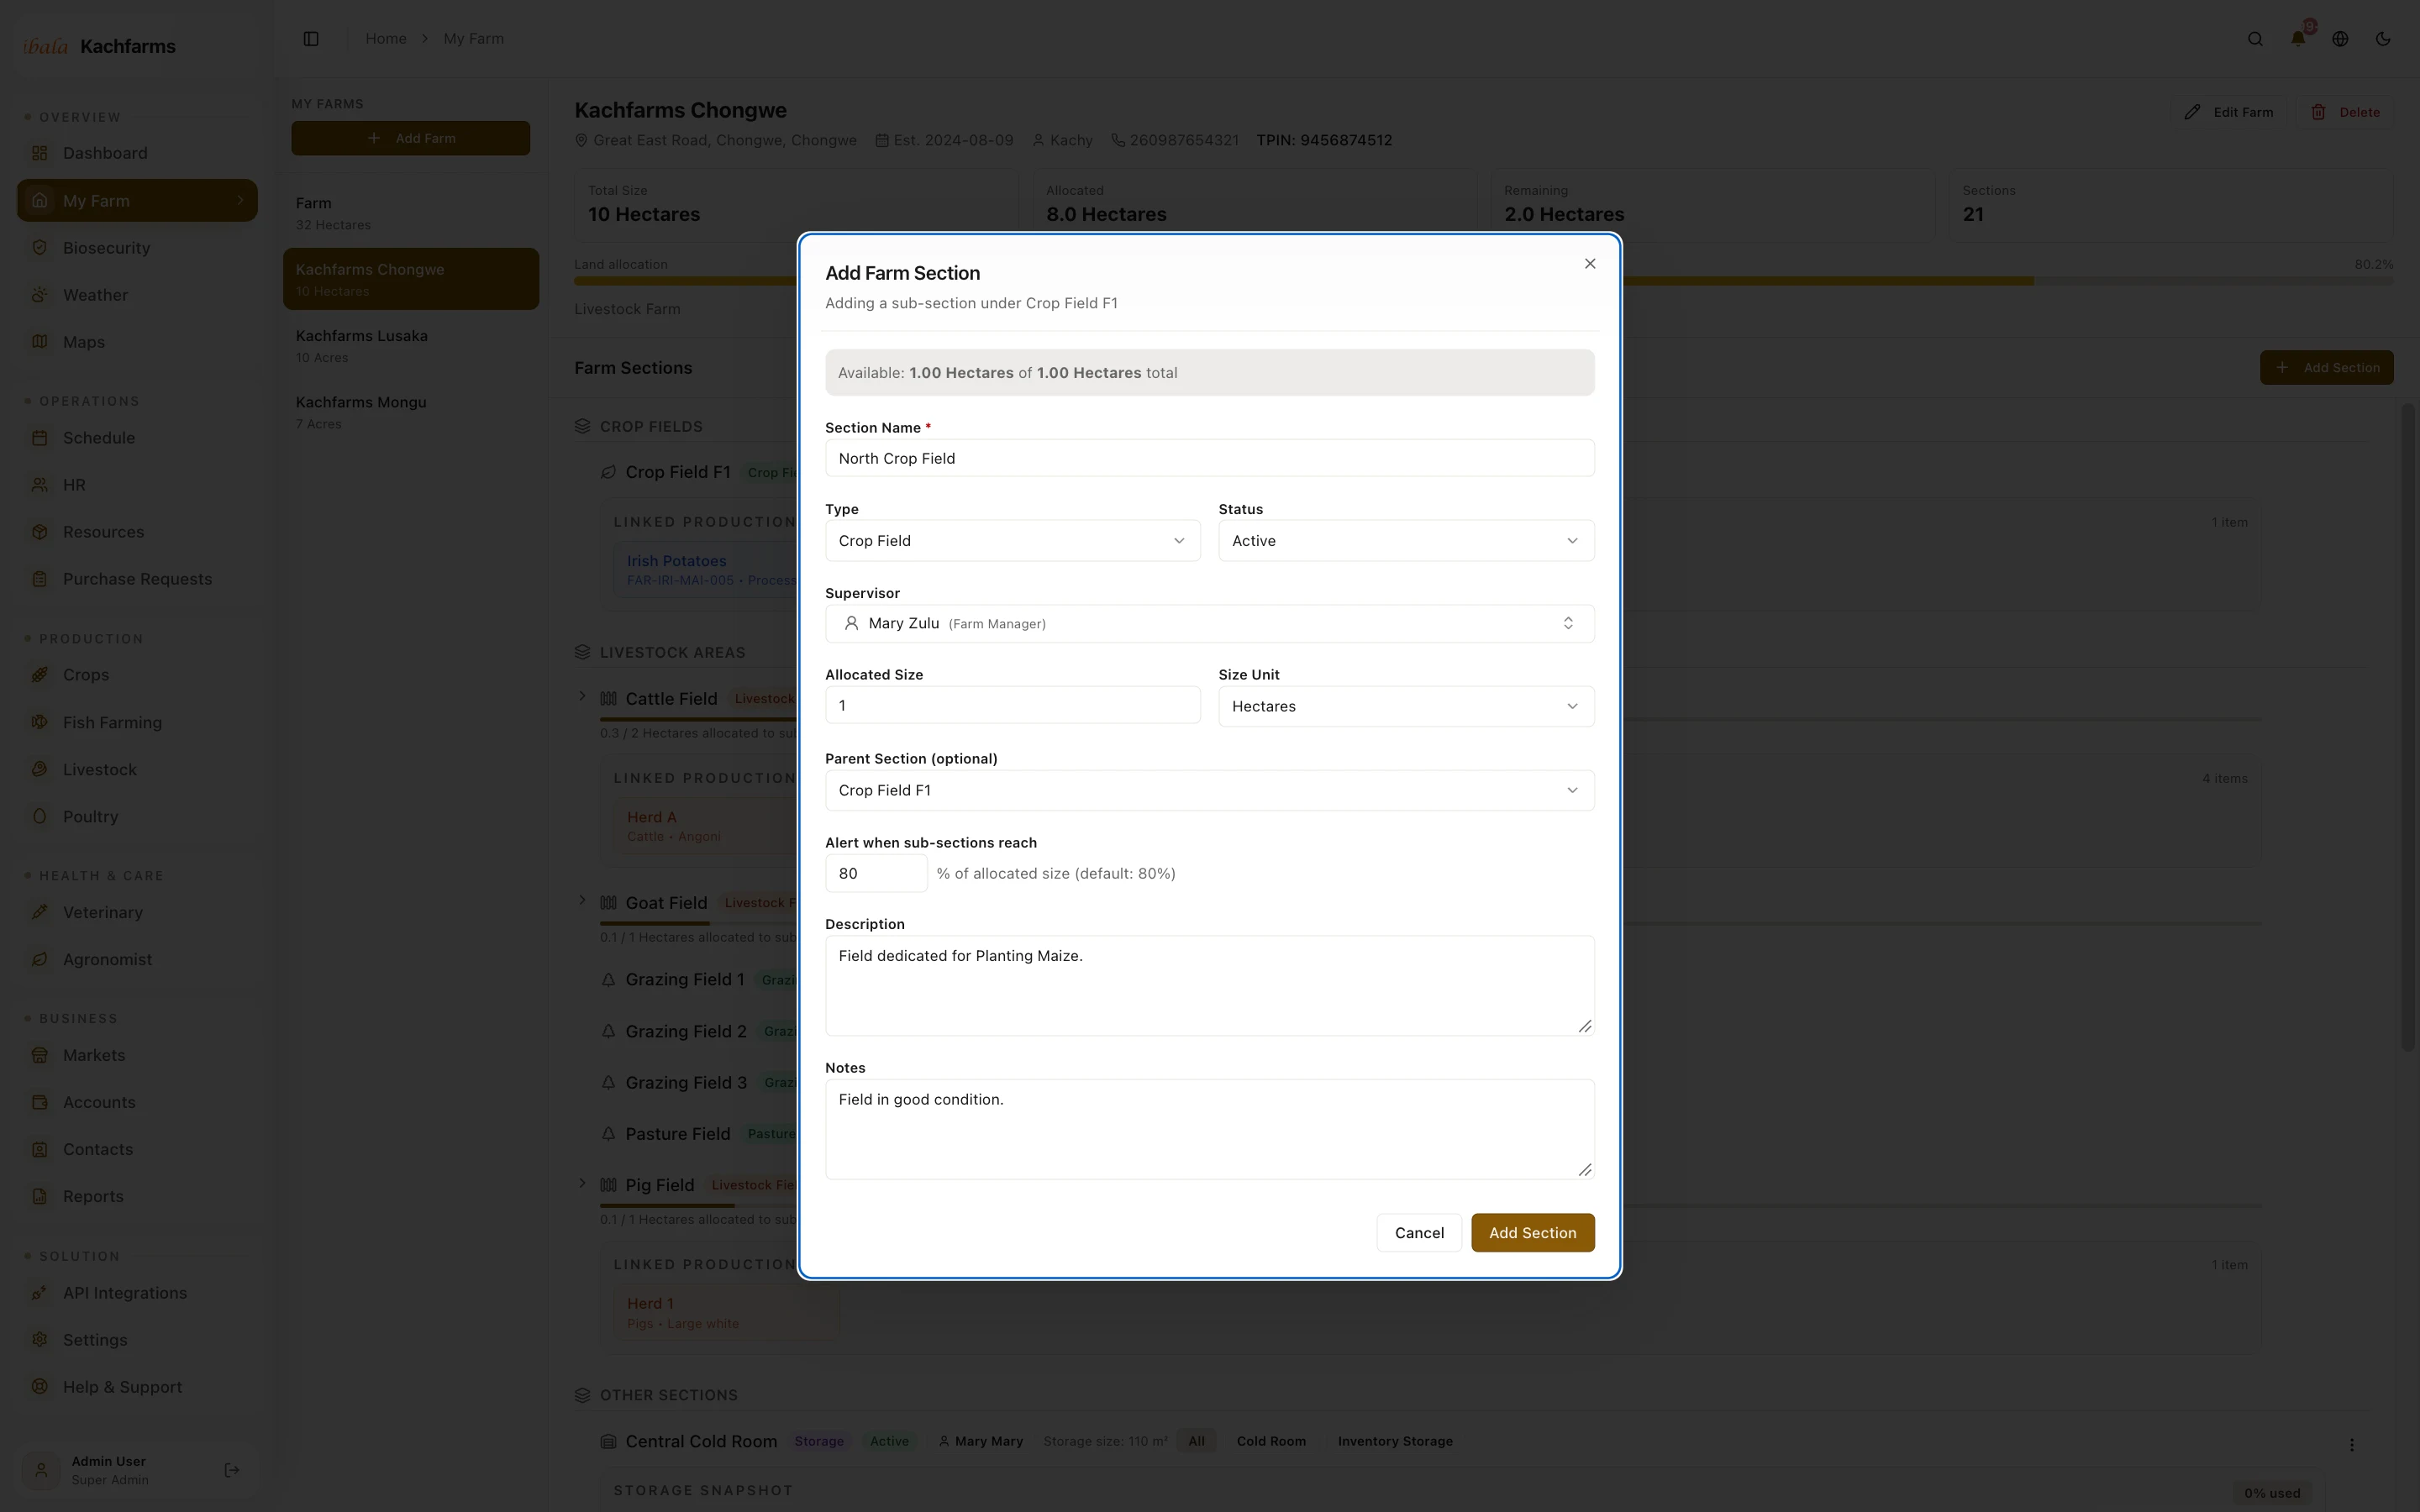Click the Biosecurity shield icon
2420x1512 pixels.
[x=40, y=247]
